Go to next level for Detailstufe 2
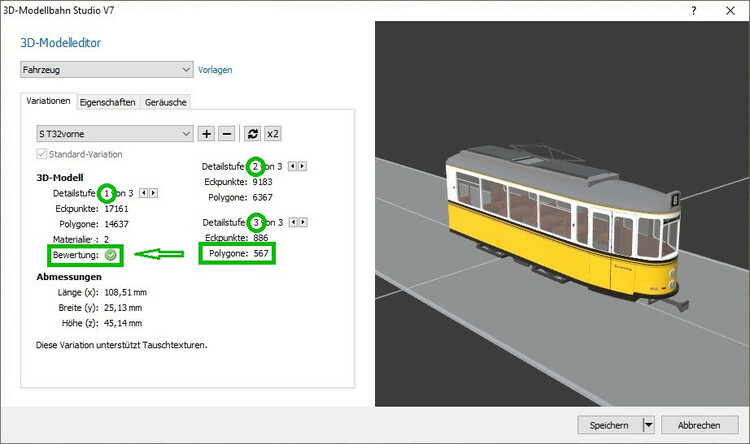Screen dimensions: 750x444 coord(302,166)
